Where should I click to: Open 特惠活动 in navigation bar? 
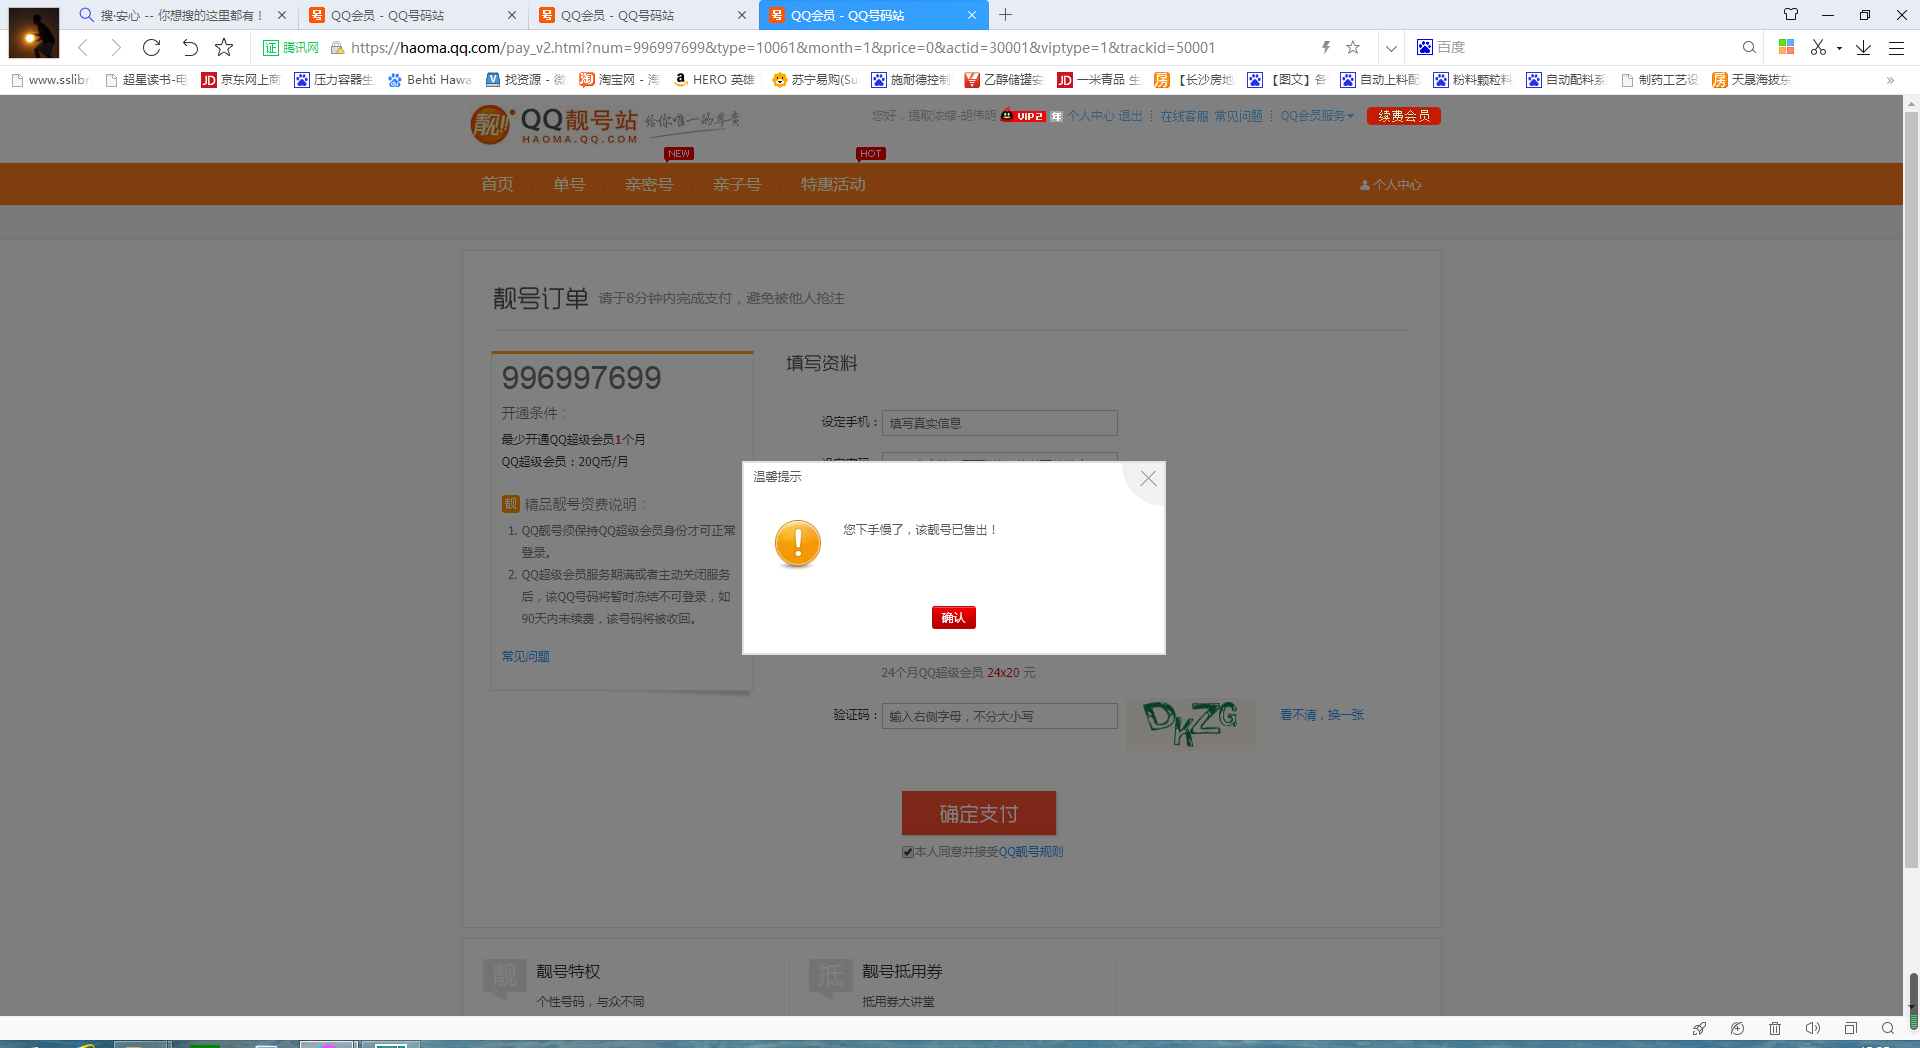tap(833, 185)
